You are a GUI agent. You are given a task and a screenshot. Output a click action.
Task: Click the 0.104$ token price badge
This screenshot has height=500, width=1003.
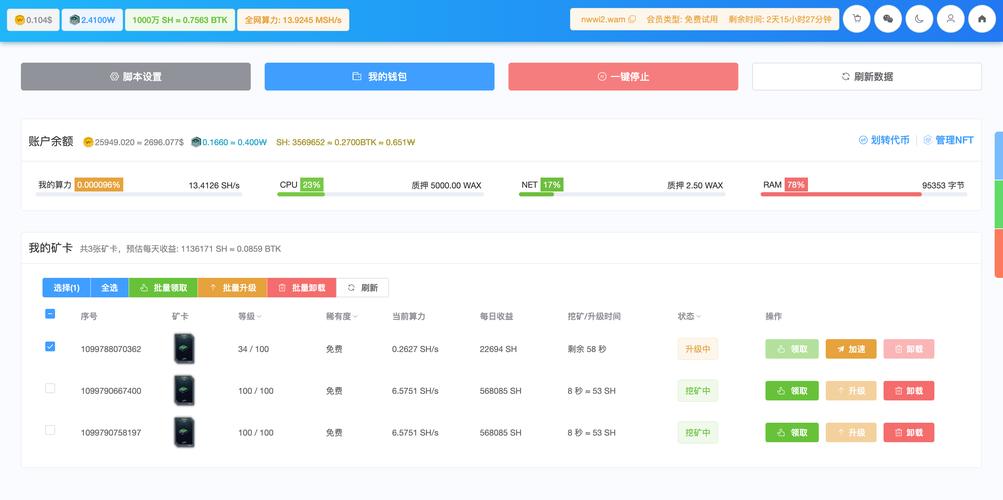[33, 20]
